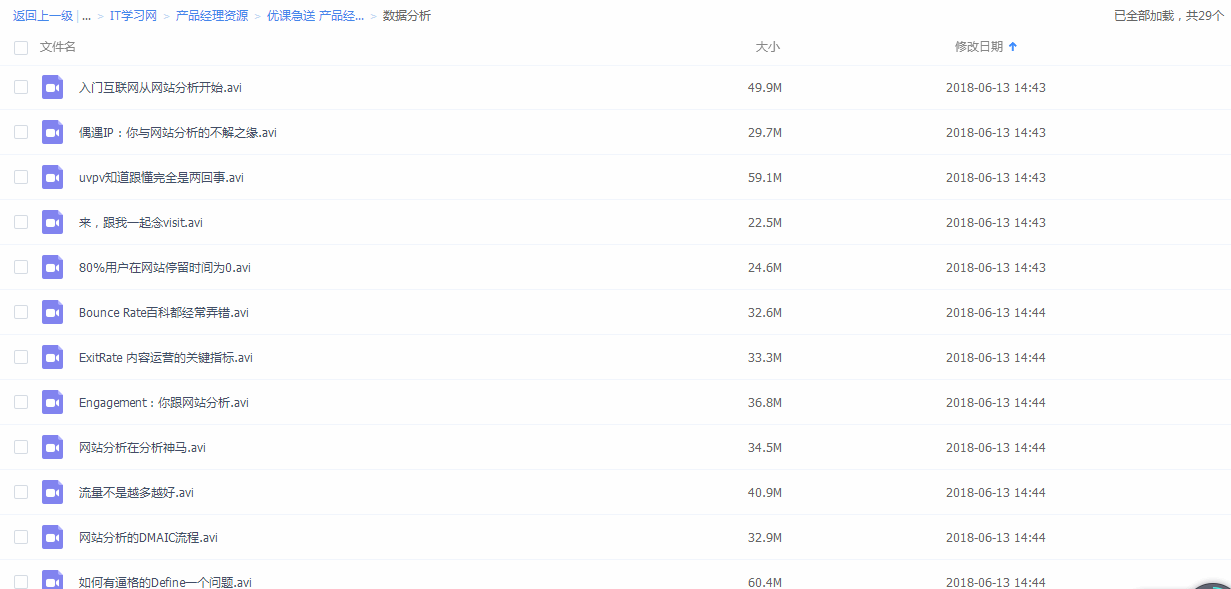Open 产品经理资源 breadcrumb folder
1231x589 pixels.
(x=211, y=16)
